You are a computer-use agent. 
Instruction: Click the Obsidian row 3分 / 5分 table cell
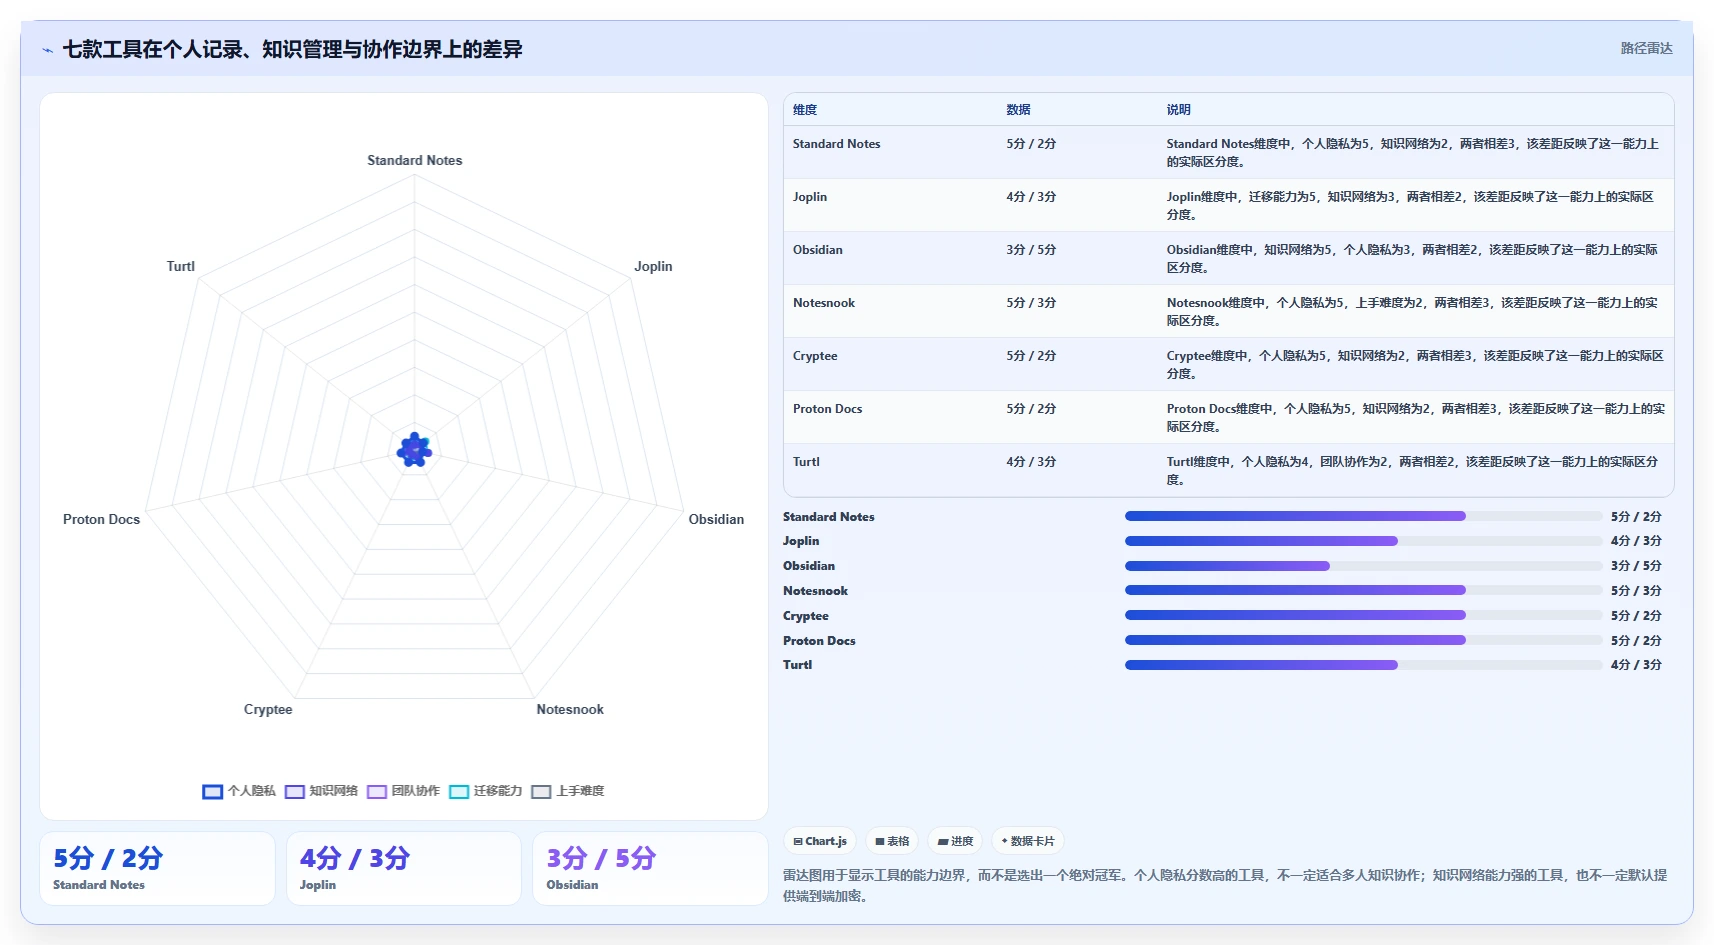click(1031, 250)
